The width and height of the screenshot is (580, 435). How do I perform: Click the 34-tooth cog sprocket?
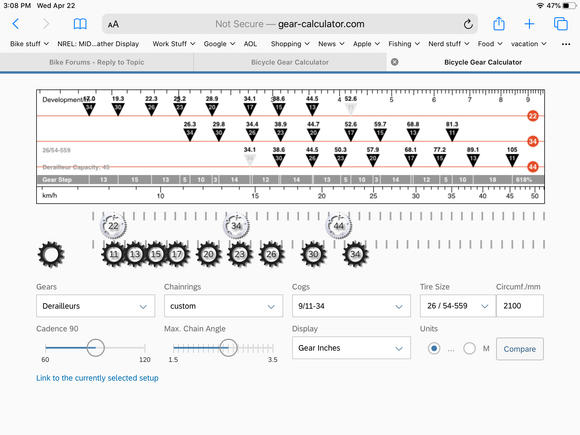click(355, 254)
